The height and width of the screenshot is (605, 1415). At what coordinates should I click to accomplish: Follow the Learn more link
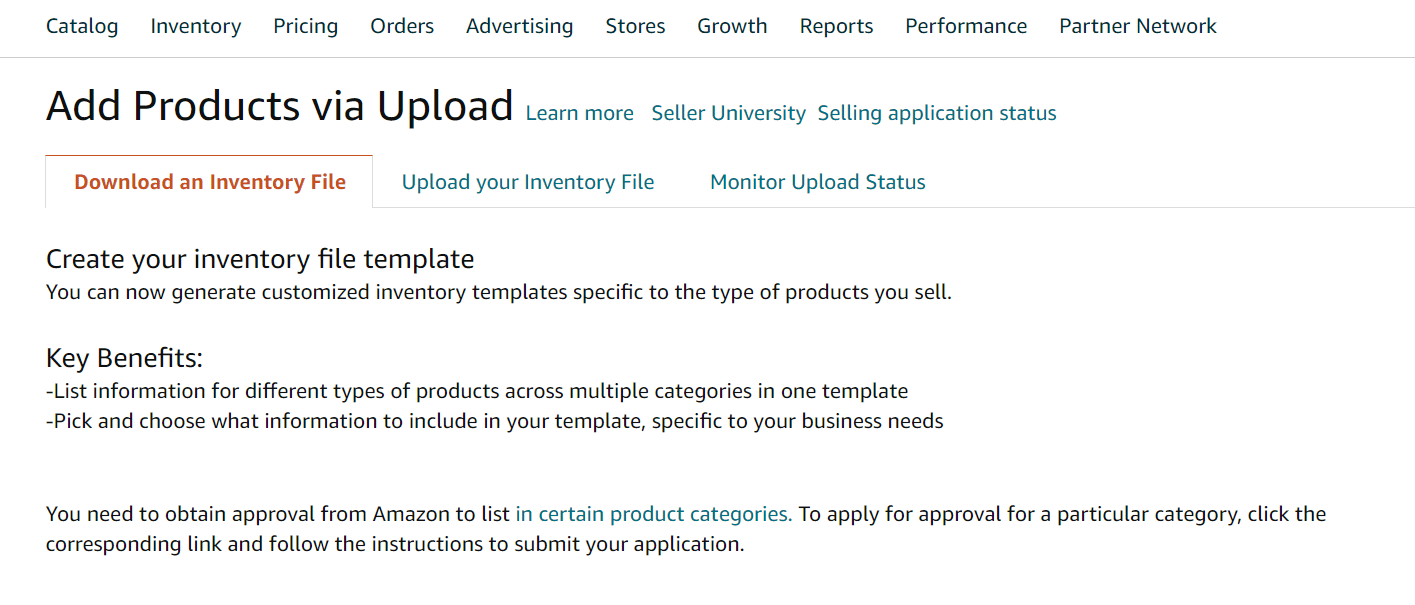580,113
